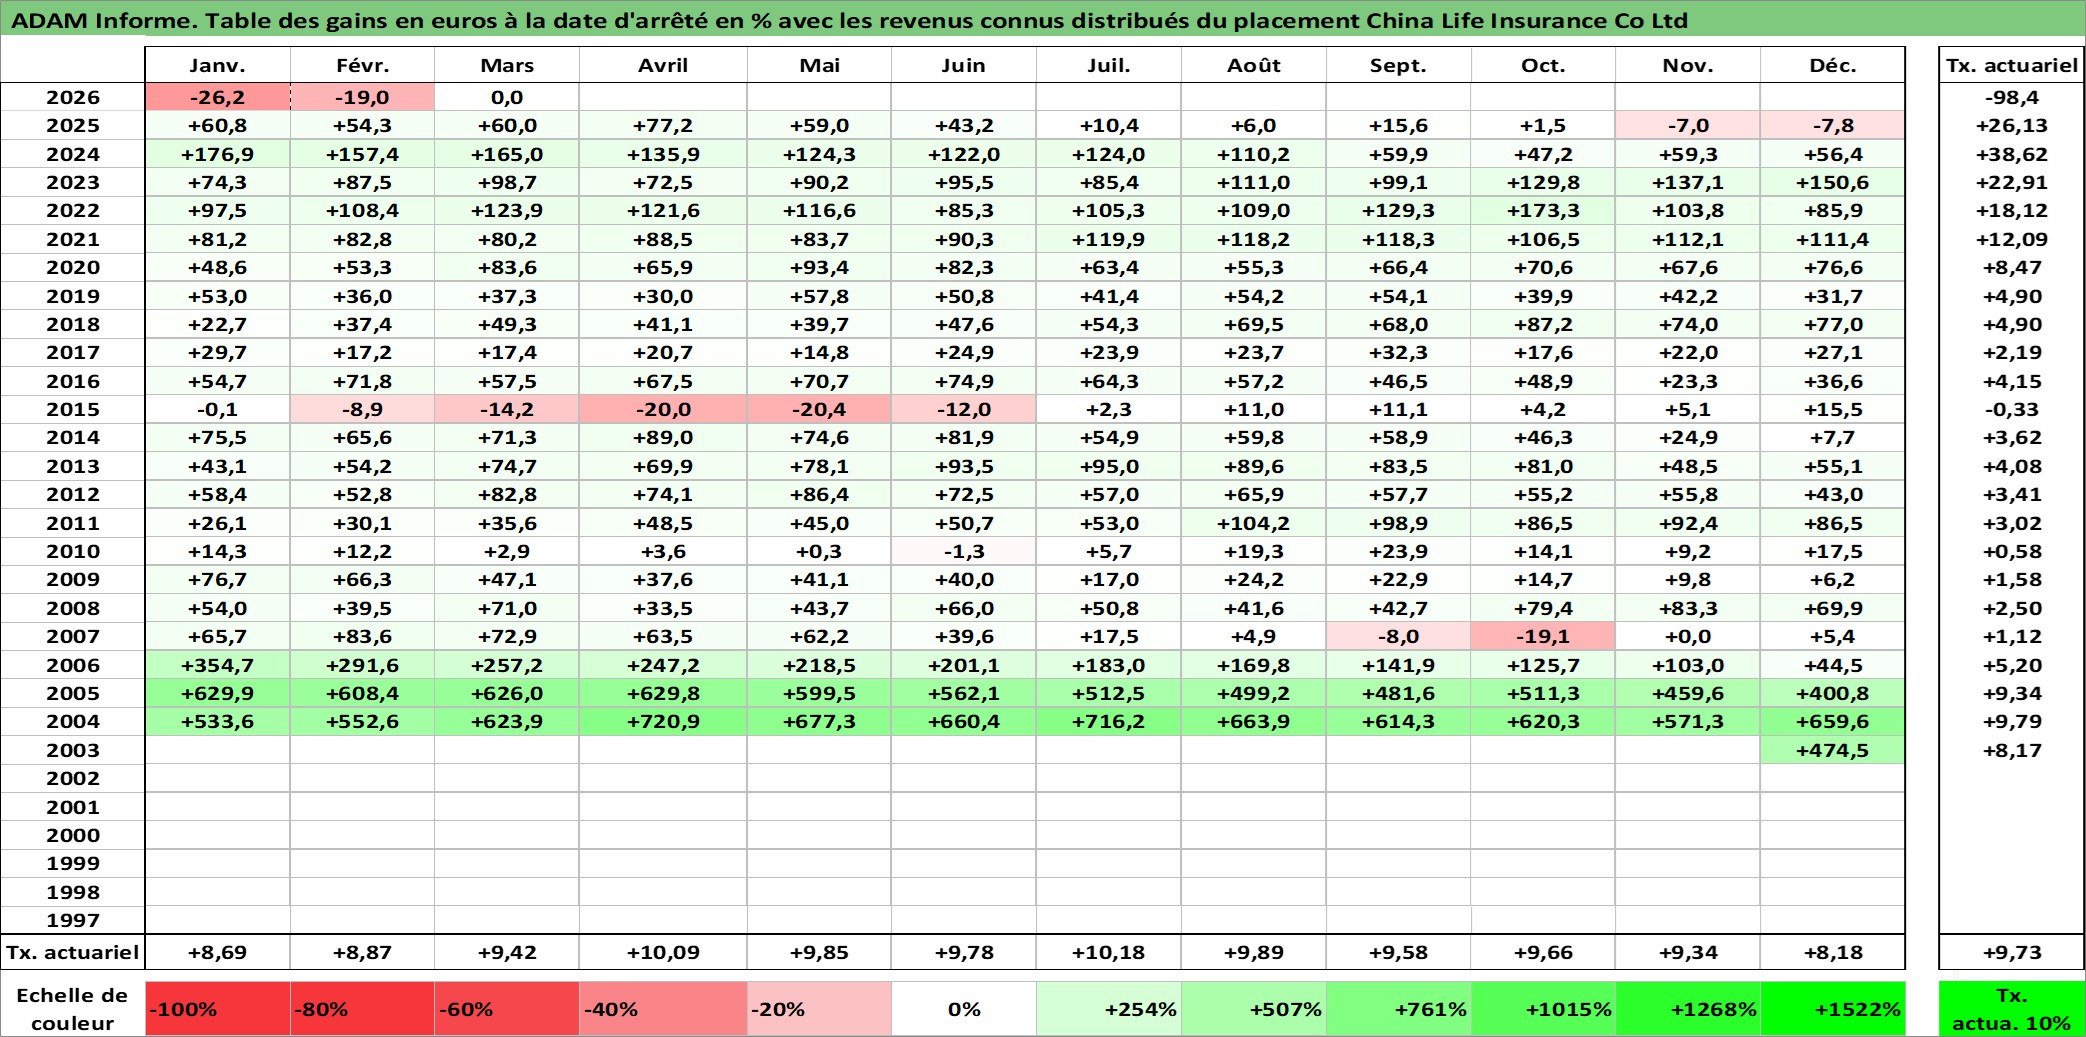2086x1037 pixels.
Task: Click the +761% green scale swatch
Action: point(1398,1008)
